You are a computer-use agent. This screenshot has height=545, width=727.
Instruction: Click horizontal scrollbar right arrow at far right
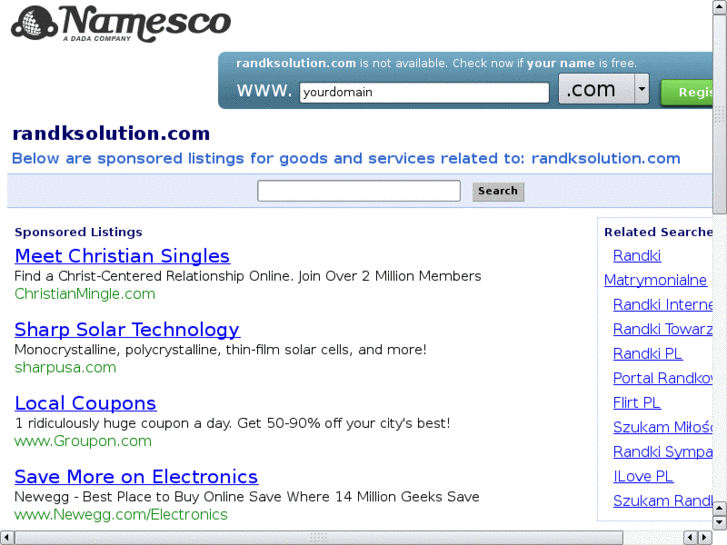pyautogui.click(x=705, y=538)
